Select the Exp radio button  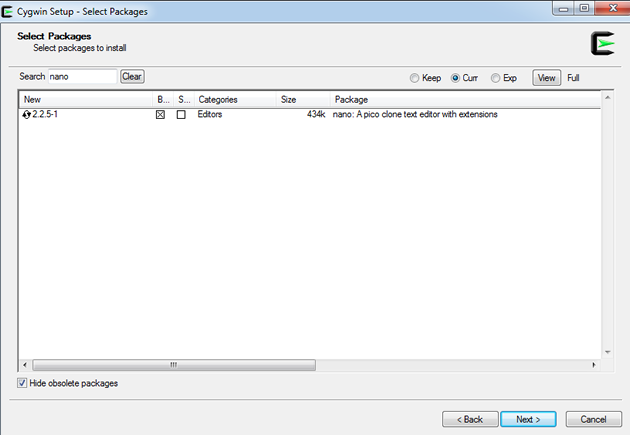click(x=495, y=78)
